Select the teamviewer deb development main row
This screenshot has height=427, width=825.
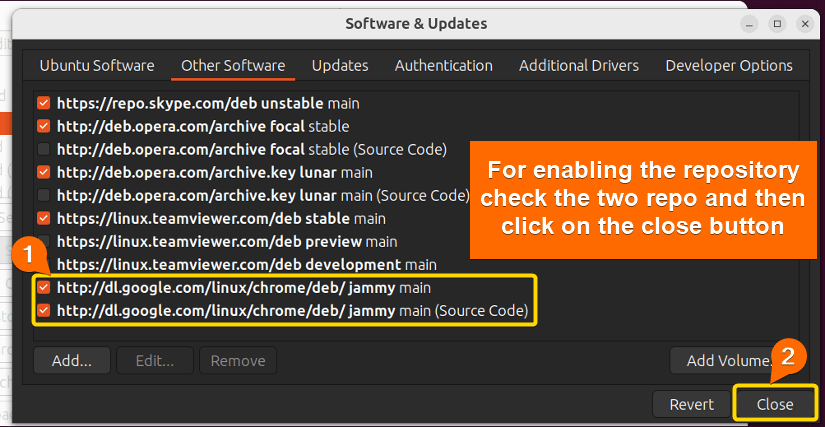(246, 265)
